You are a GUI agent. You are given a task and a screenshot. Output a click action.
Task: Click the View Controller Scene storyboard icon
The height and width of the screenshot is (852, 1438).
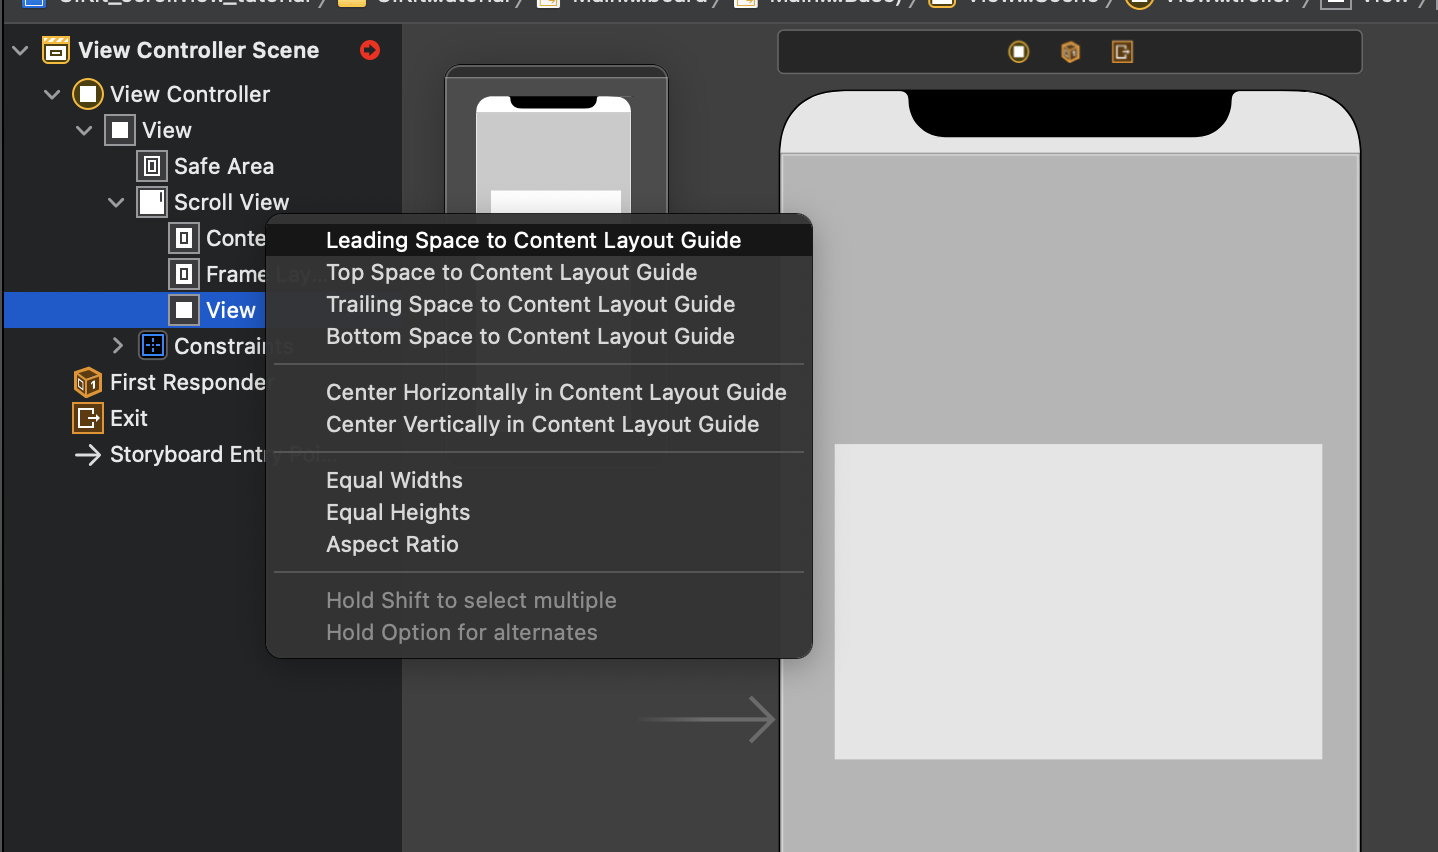tap(56, 50)
